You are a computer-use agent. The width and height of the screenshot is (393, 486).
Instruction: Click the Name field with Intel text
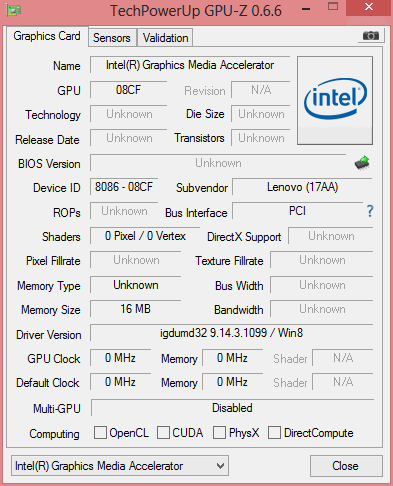pos(190,65)
